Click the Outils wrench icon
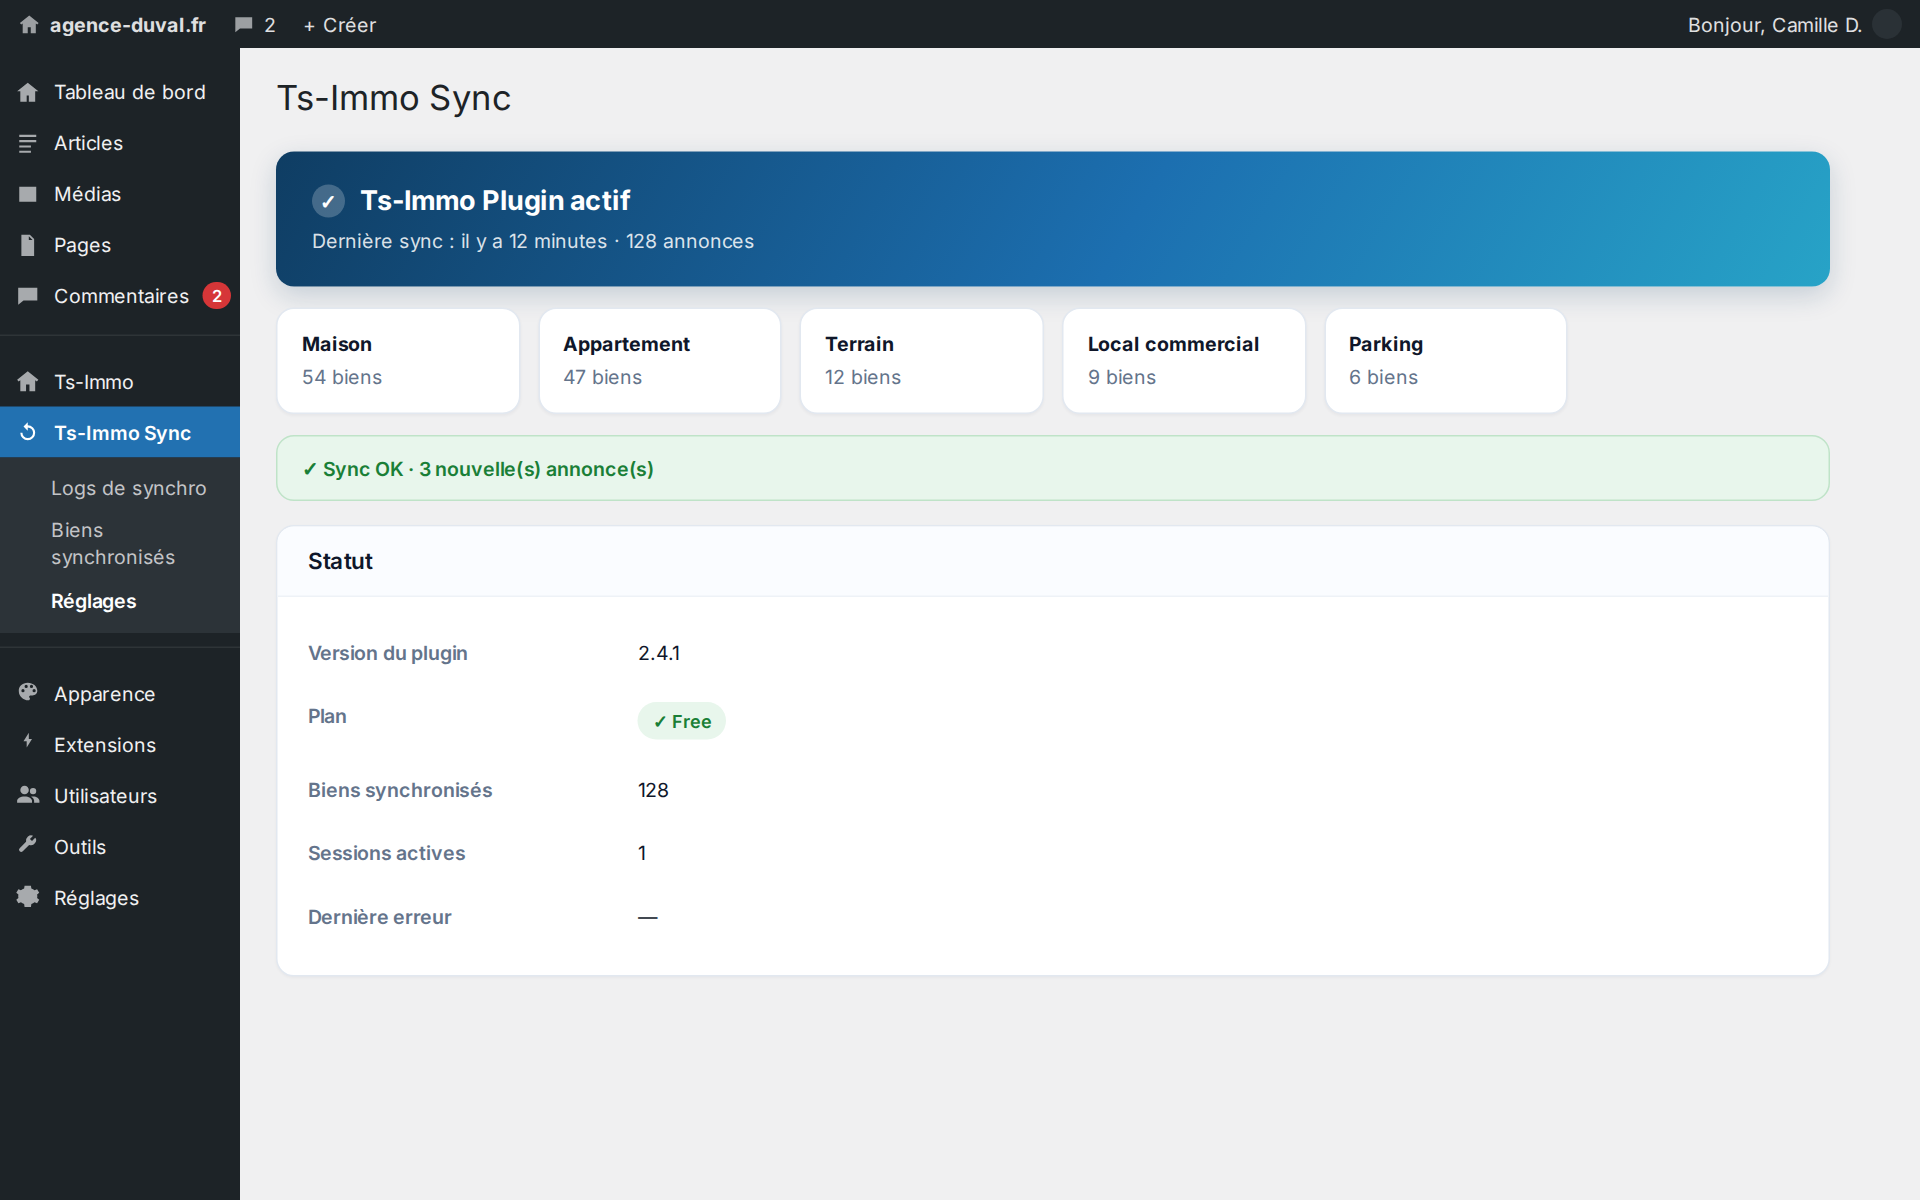1920x1200 pixels. coord(28,846)
